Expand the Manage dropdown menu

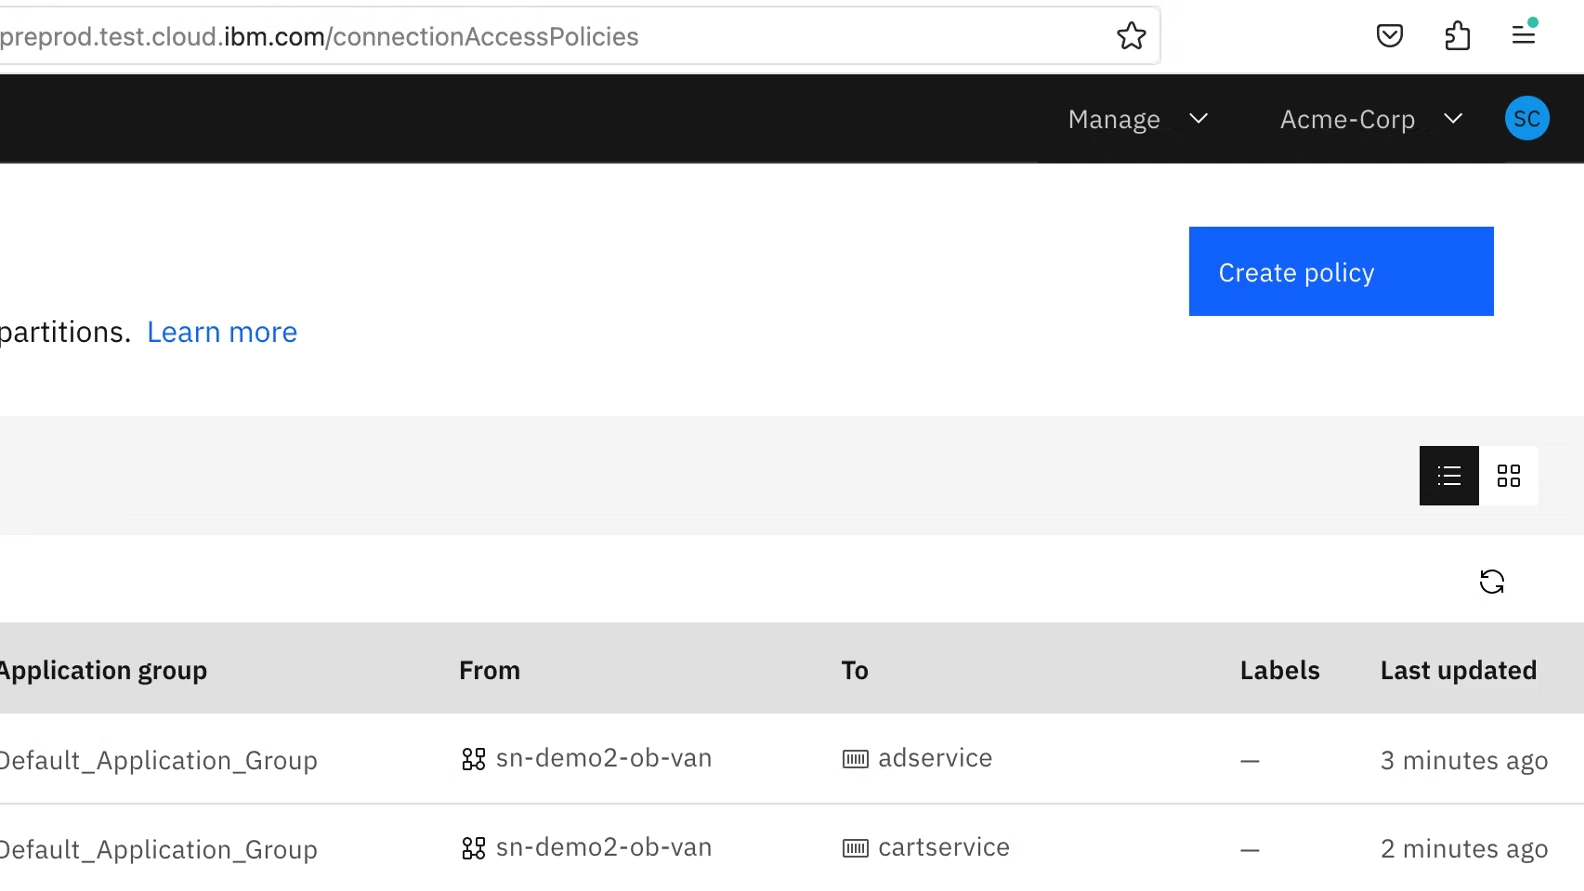1138,119
